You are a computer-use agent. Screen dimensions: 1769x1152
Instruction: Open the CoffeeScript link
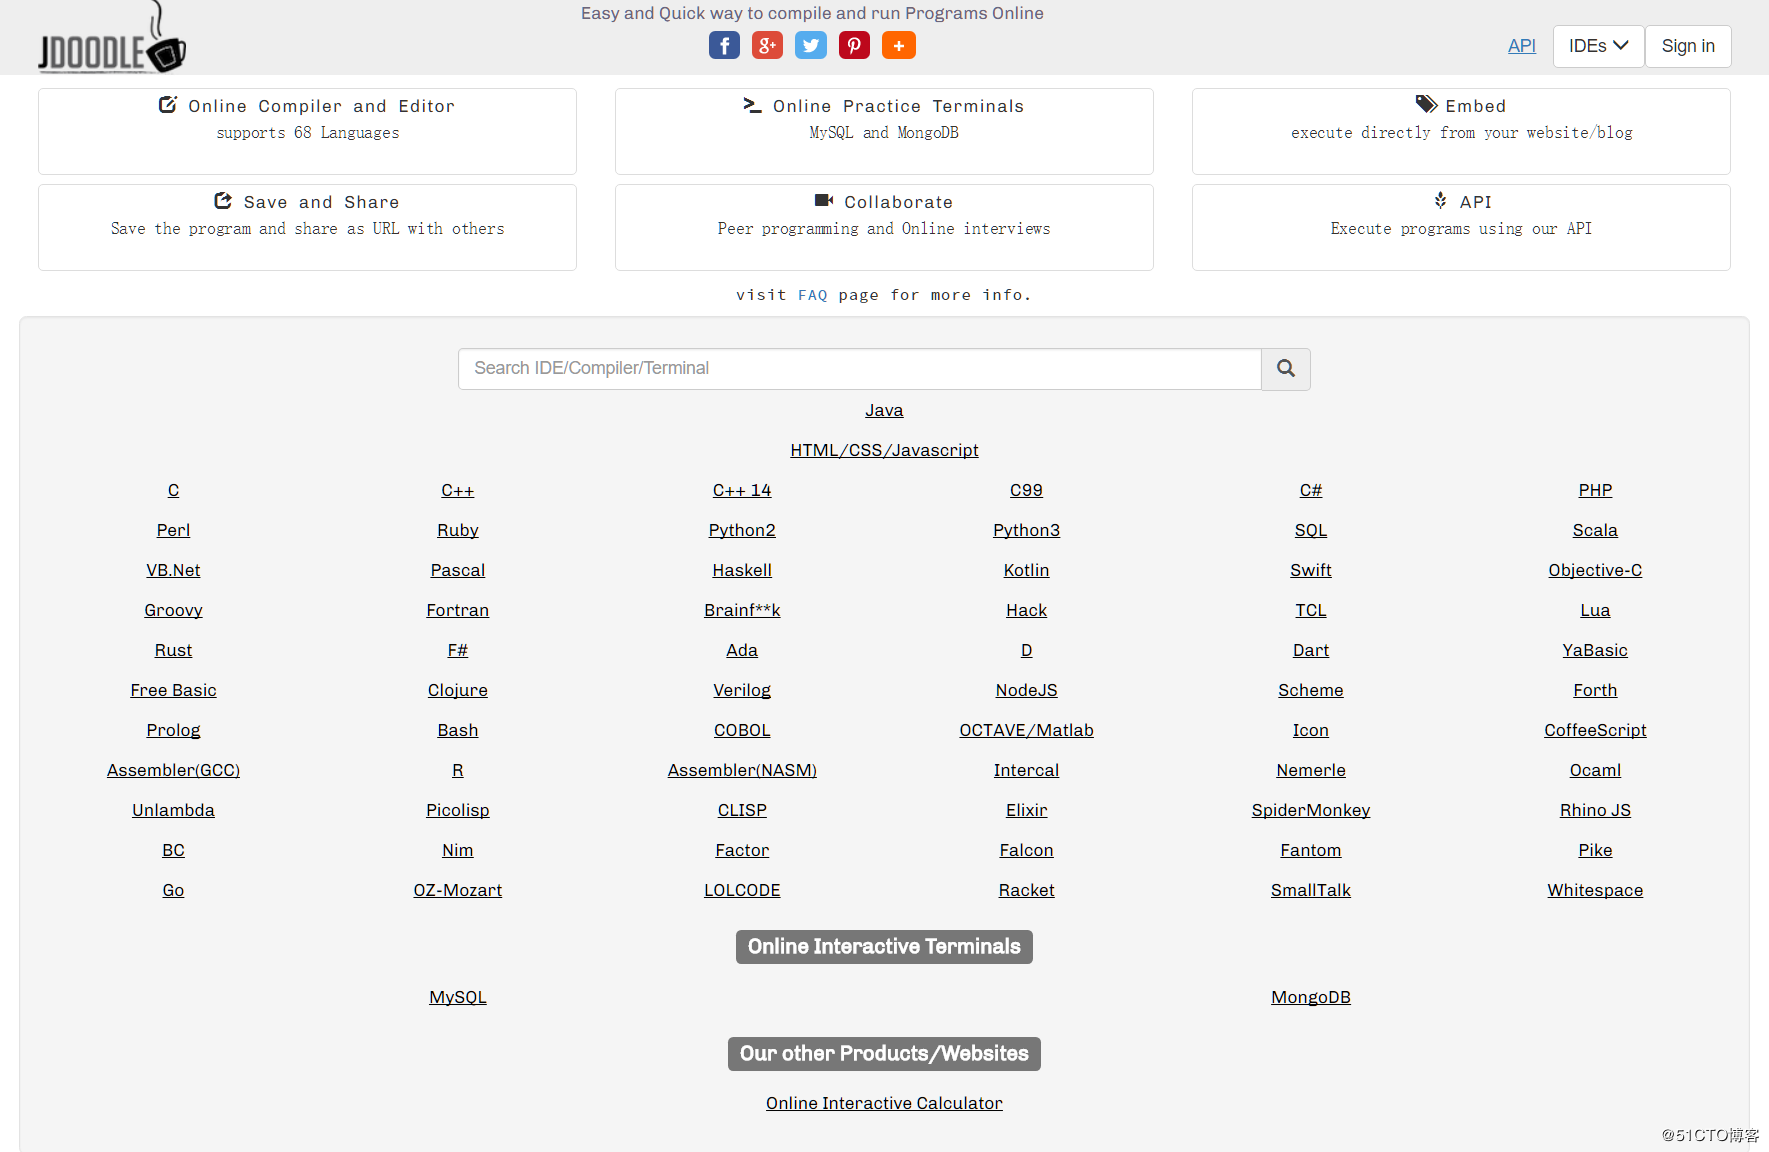[1595, 730]
